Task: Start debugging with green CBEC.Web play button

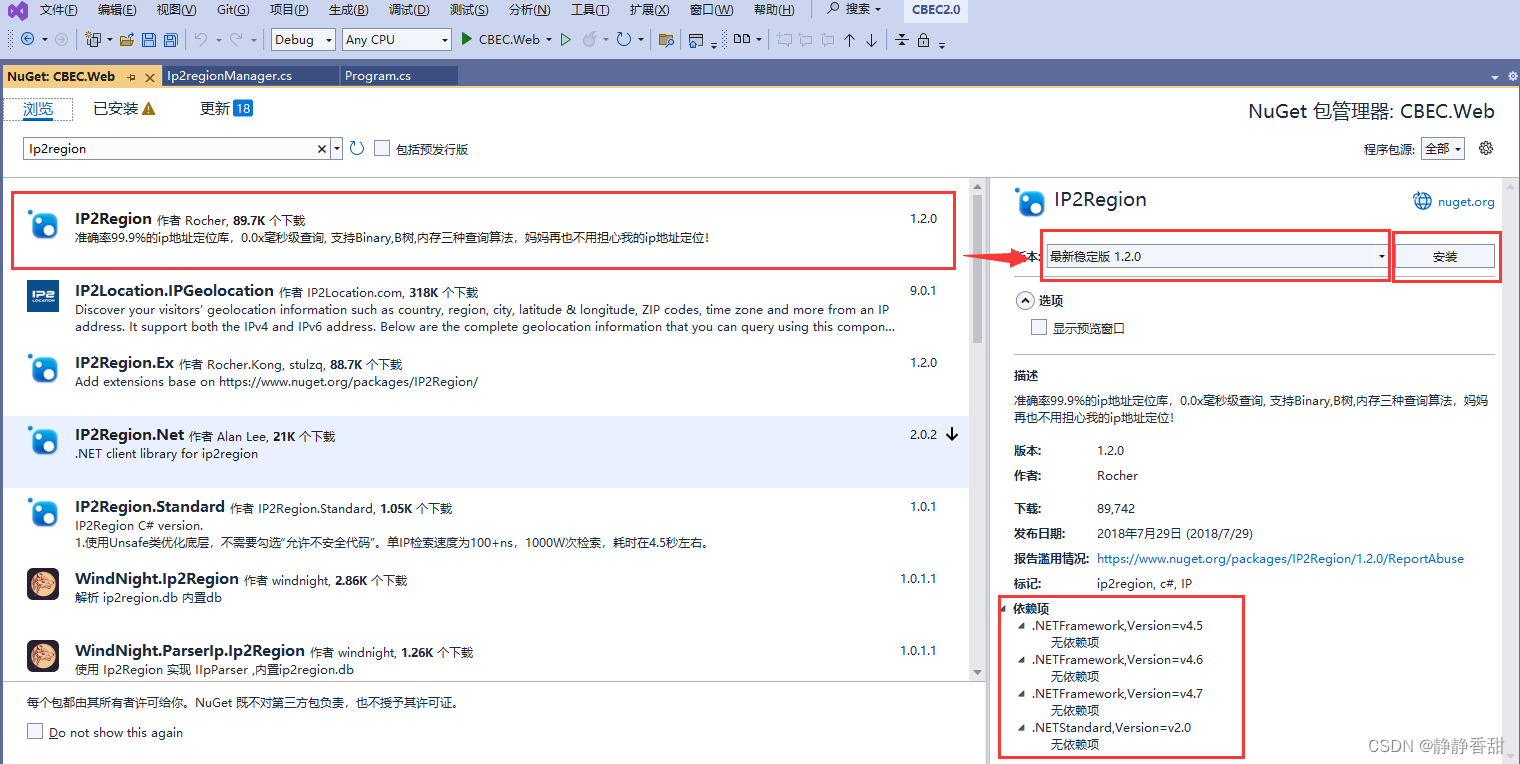Action: click(x=501, y=40)
